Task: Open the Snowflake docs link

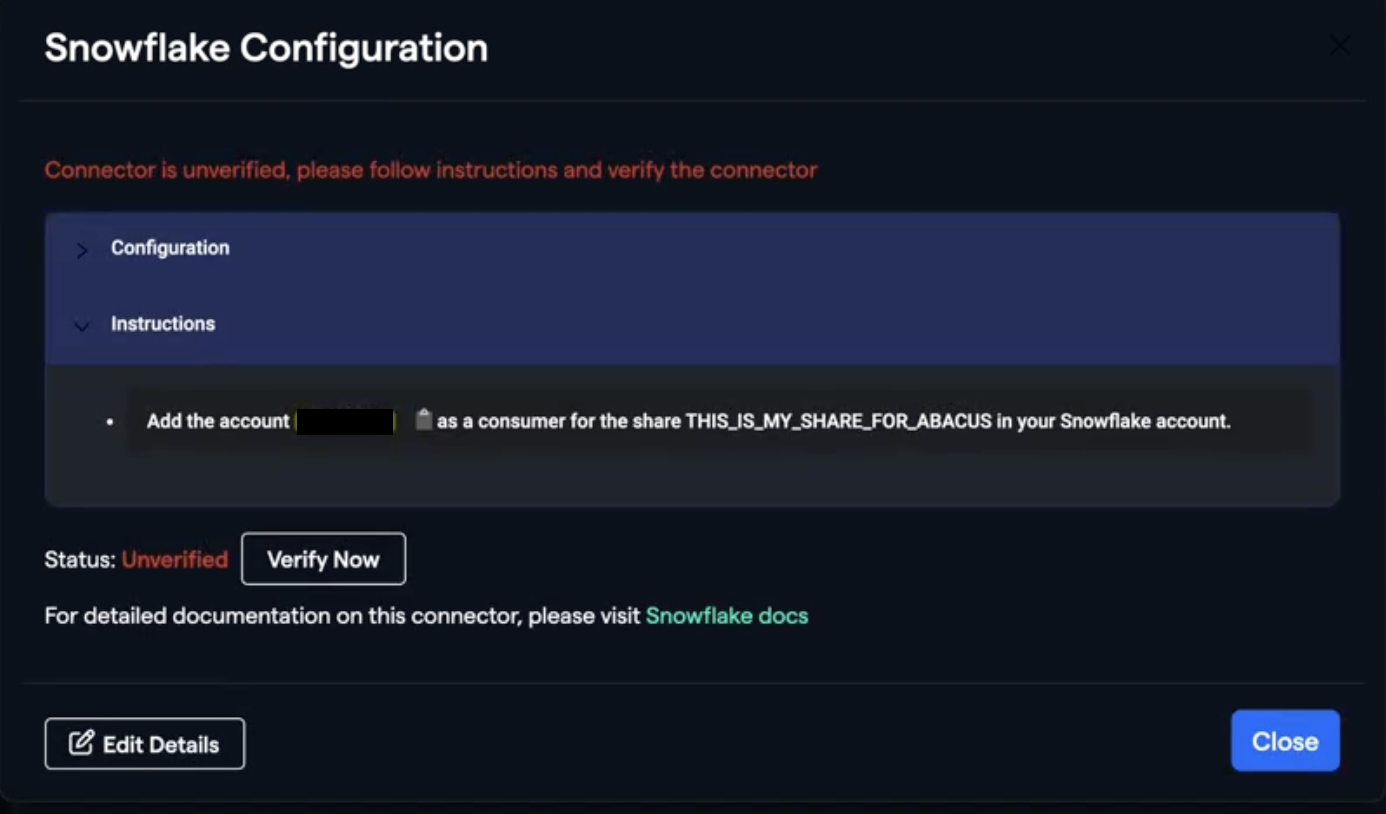Action: click(x=726, y=616)
